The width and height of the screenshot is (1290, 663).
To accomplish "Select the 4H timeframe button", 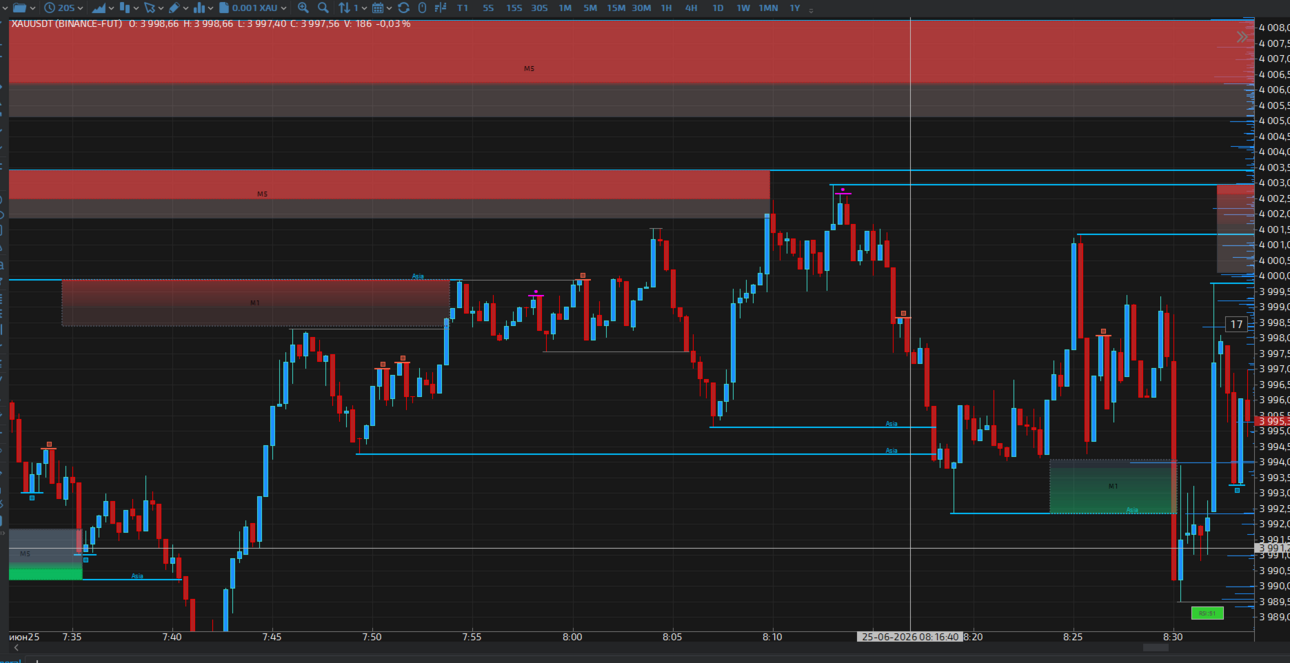I will (691, 8).
